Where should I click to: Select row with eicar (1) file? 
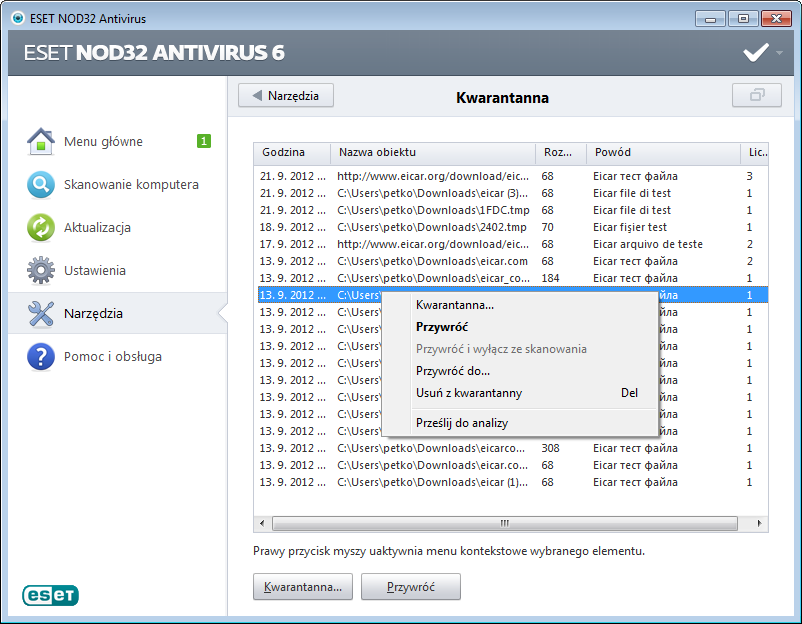tap(511, 482)
